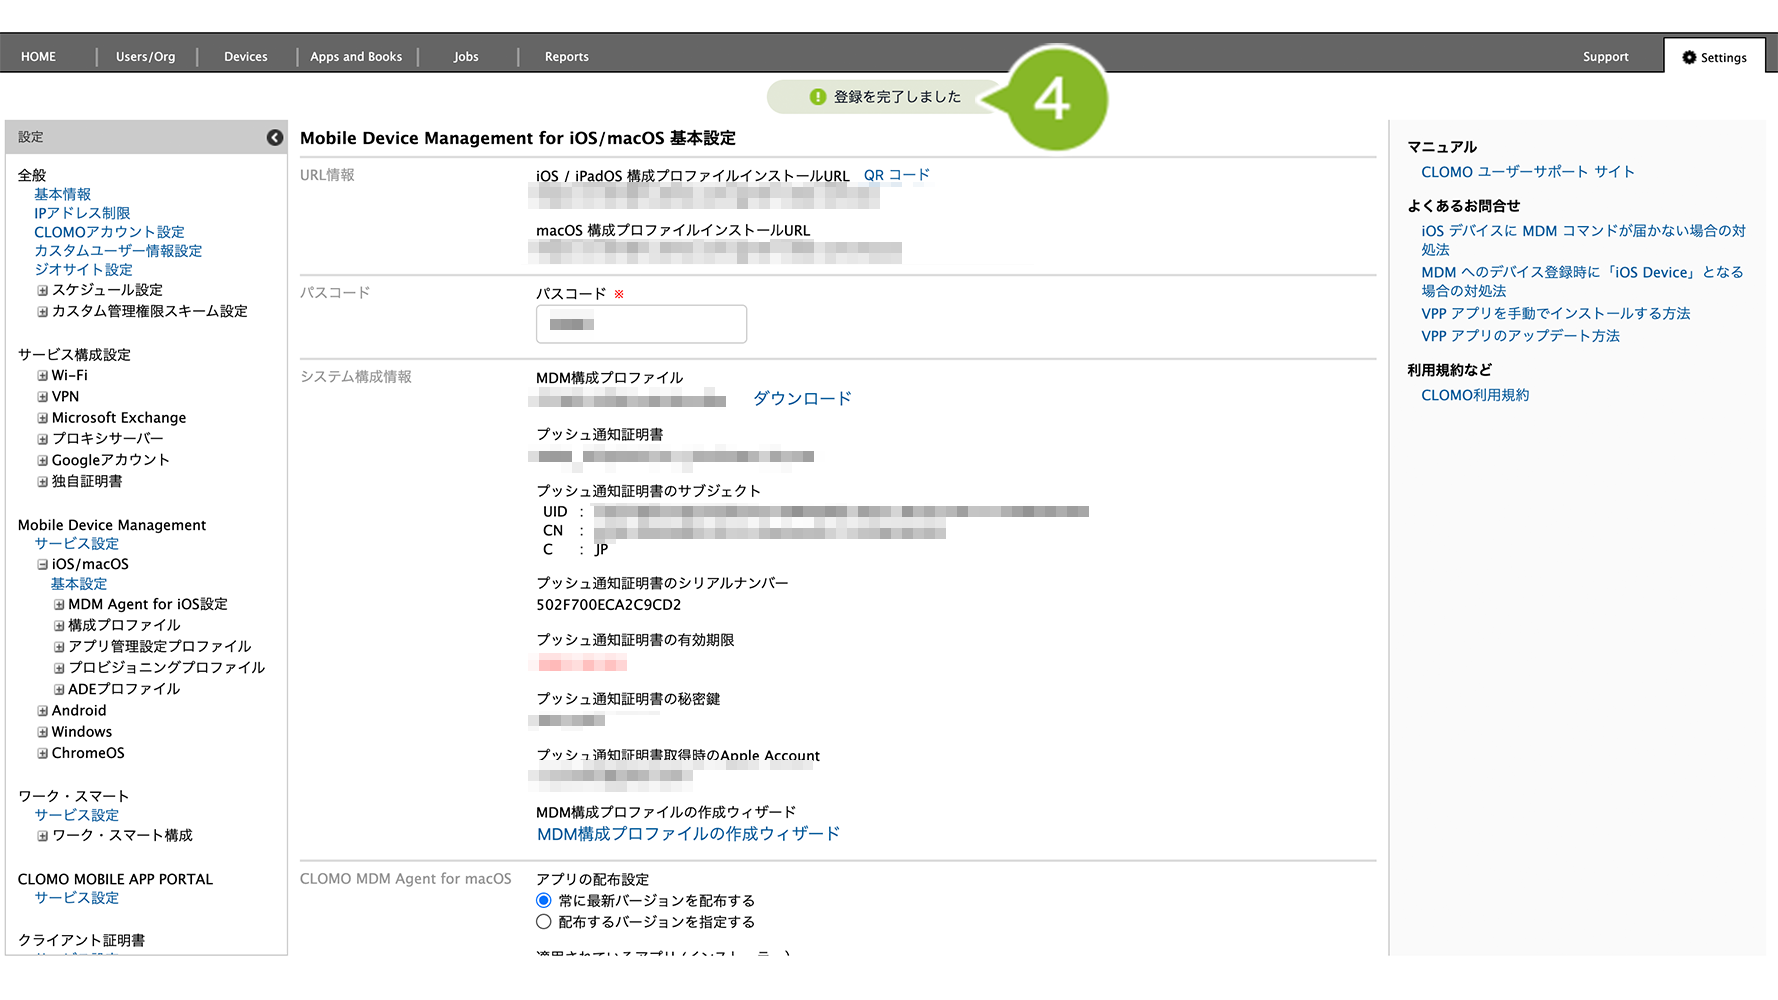Image resolution: width=1778 pixels, height=1000 pixels.
Task: Open MDM構成プロファイルの作成ウィザード link
Action: click(x=688, y=834)
